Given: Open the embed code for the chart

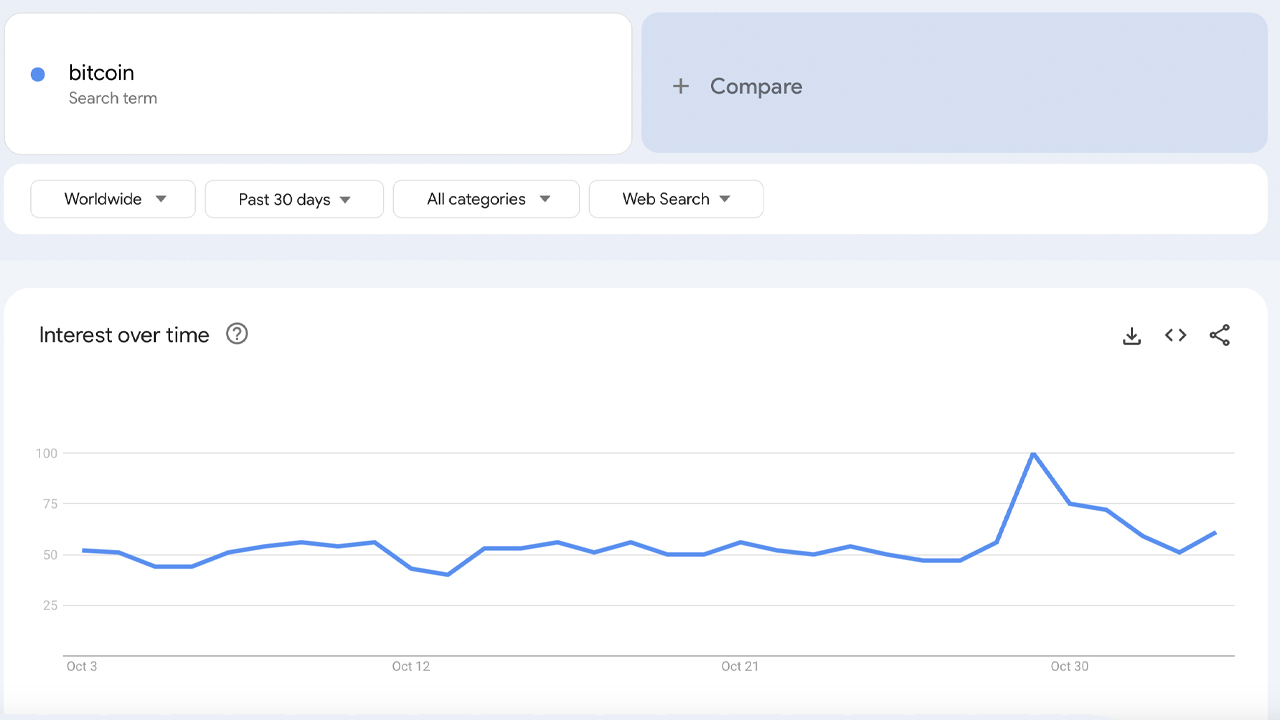Looking at the screenshot, I should [1175, 336].
